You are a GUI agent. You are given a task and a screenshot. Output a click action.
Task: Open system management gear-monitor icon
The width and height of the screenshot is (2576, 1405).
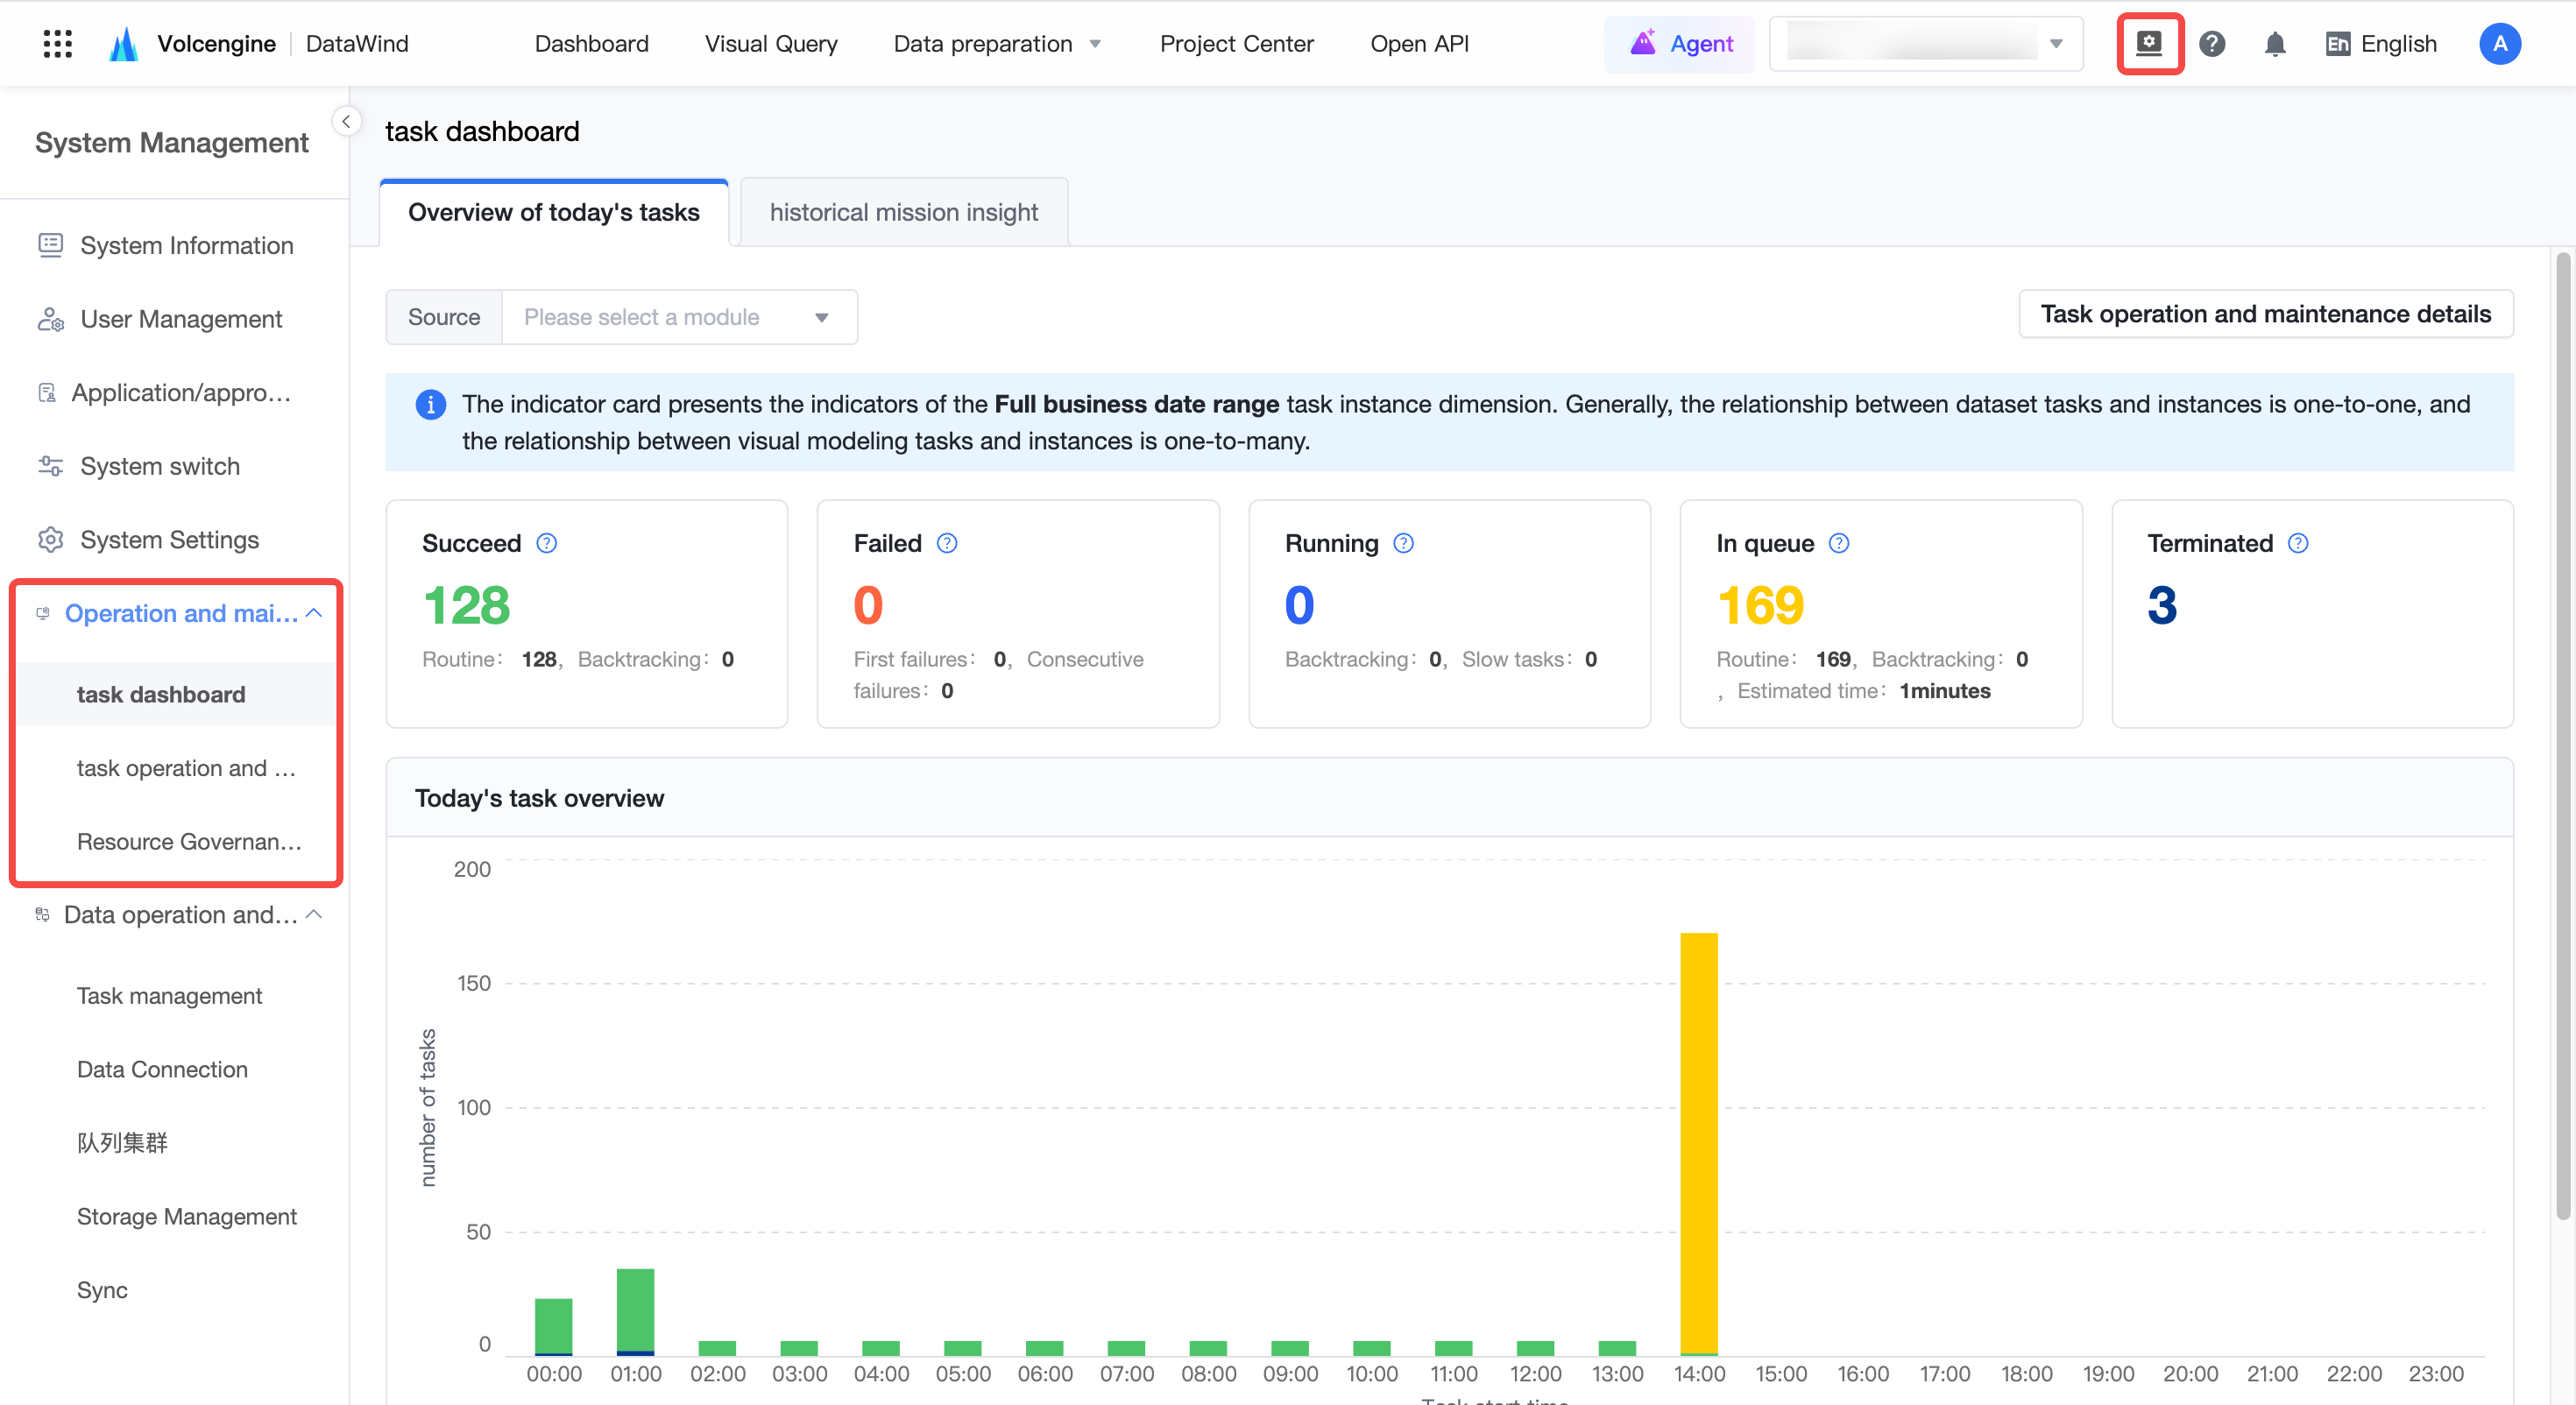(x=2149, y=44)
